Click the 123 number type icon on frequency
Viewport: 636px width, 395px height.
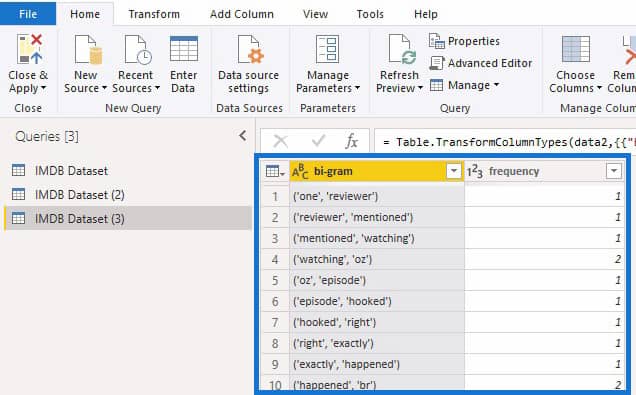pyautogui.click(x=475, y=172)
